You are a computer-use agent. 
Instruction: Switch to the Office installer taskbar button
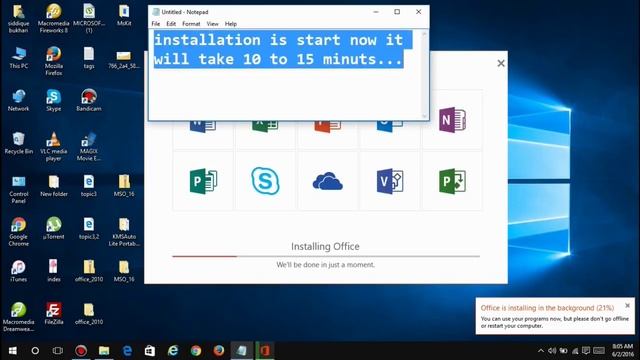point(265,351)
